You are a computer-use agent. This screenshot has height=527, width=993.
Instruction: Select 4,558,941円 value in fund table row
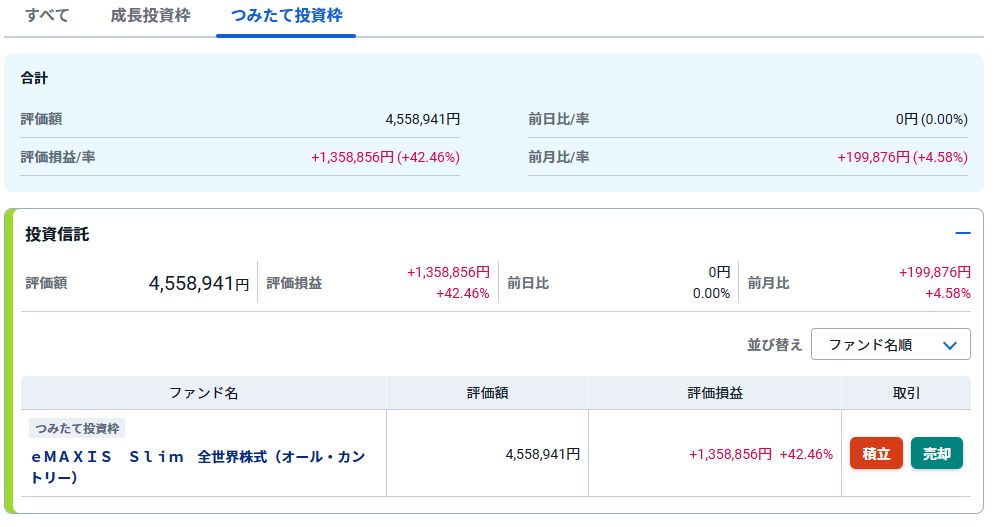pyautogui.click(x=543, y=454)
